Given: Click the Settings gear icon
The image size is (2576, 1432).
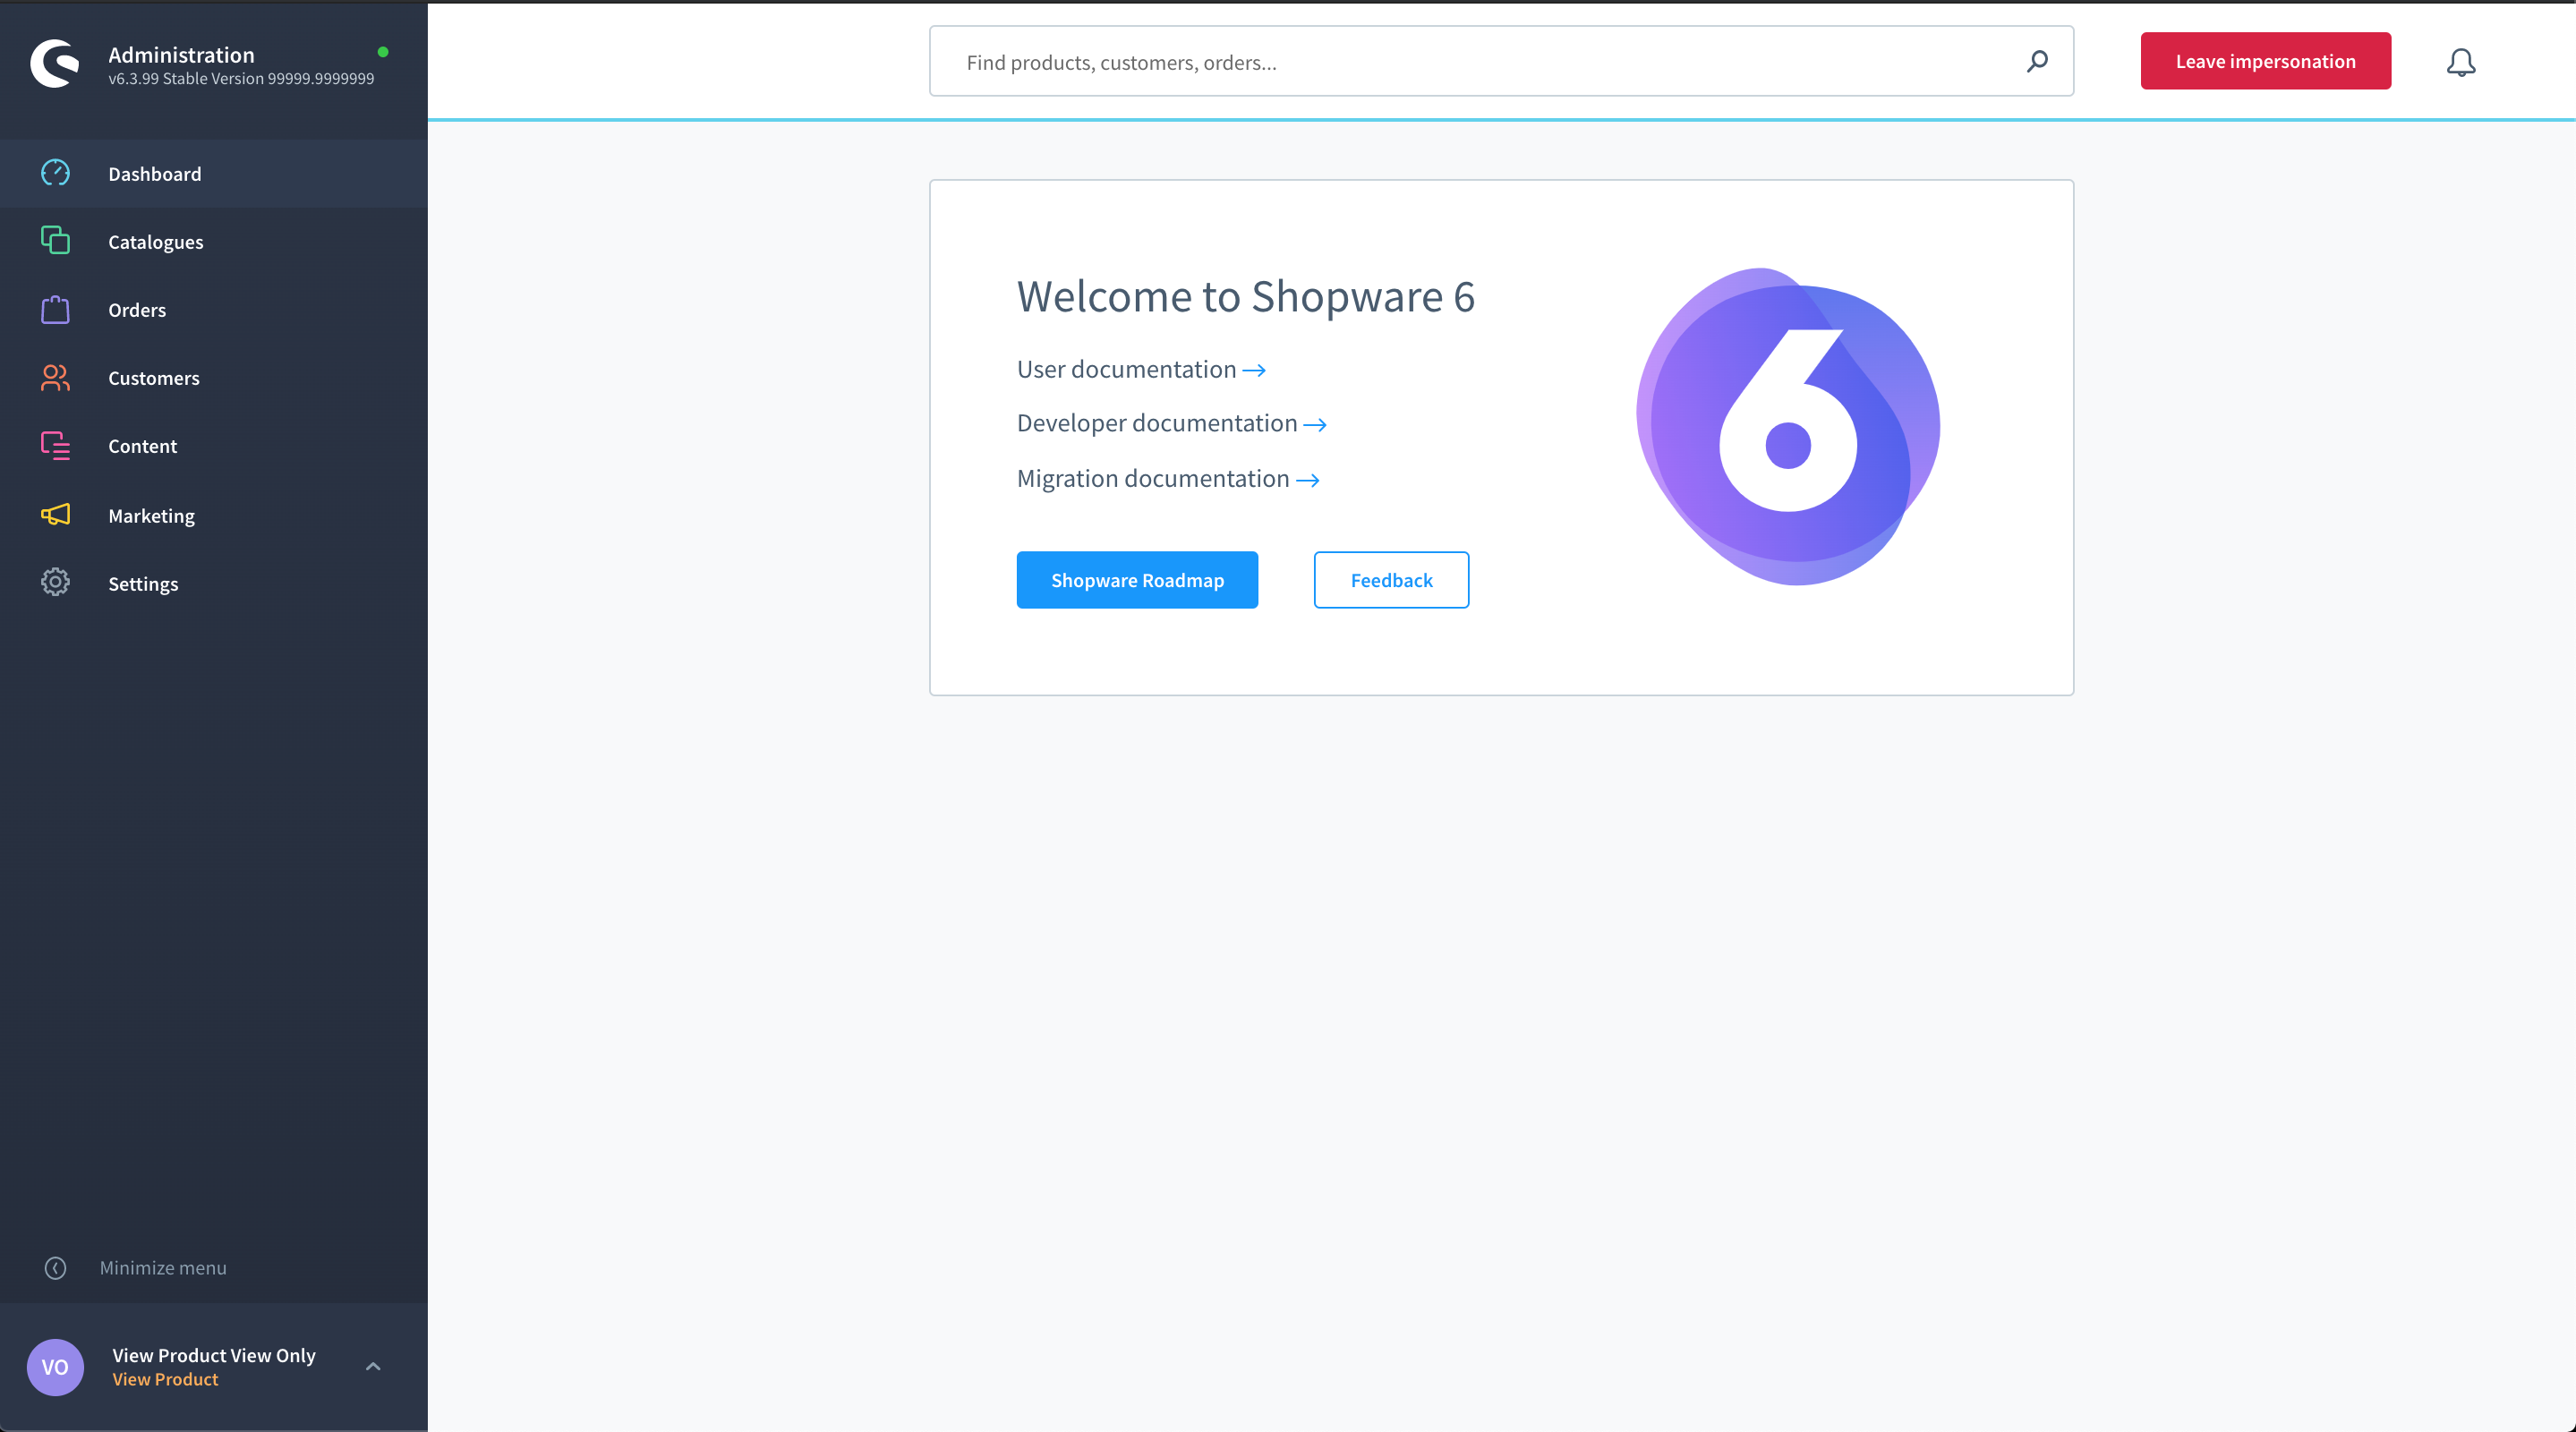Looking at the screenshot, I should click(x=55, y=583).
